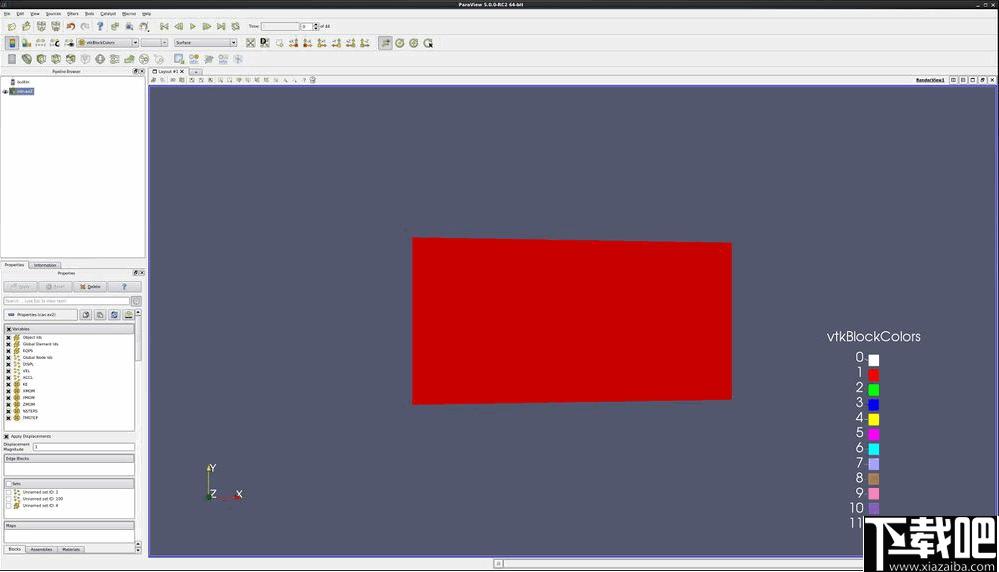Viewport: 999px width, 572px height.
Task: Jump to the first animation frame
Action: coord(164,26)
